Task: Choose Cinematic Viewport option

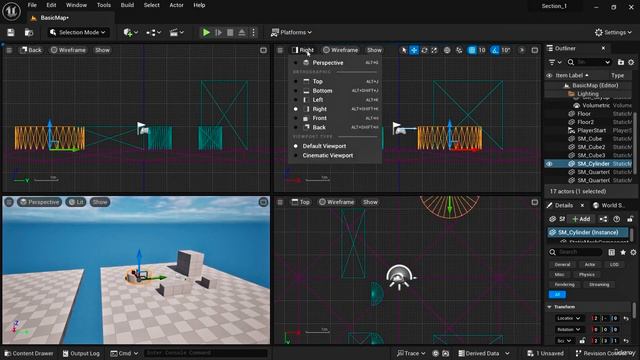Action: click(335, 156)
